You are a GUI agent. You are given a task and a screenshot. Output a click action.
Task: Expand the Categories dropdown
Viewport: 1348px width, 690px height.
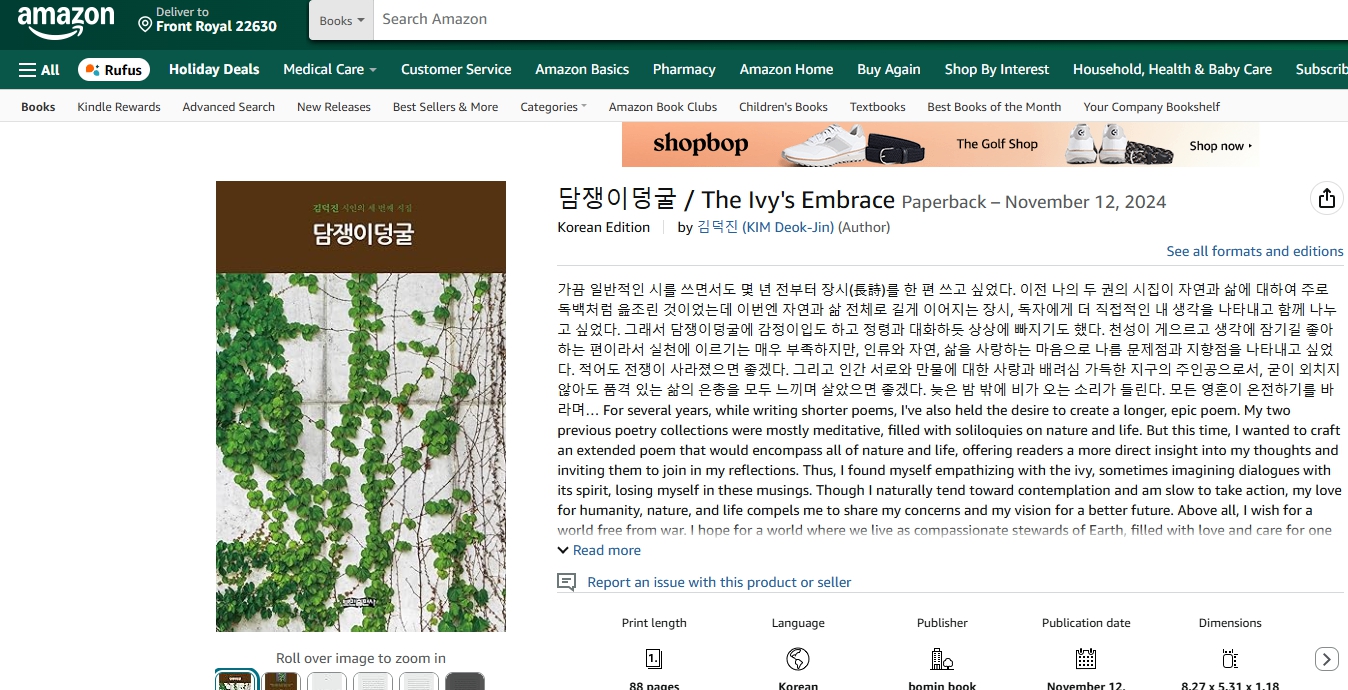tap(553, 107)
